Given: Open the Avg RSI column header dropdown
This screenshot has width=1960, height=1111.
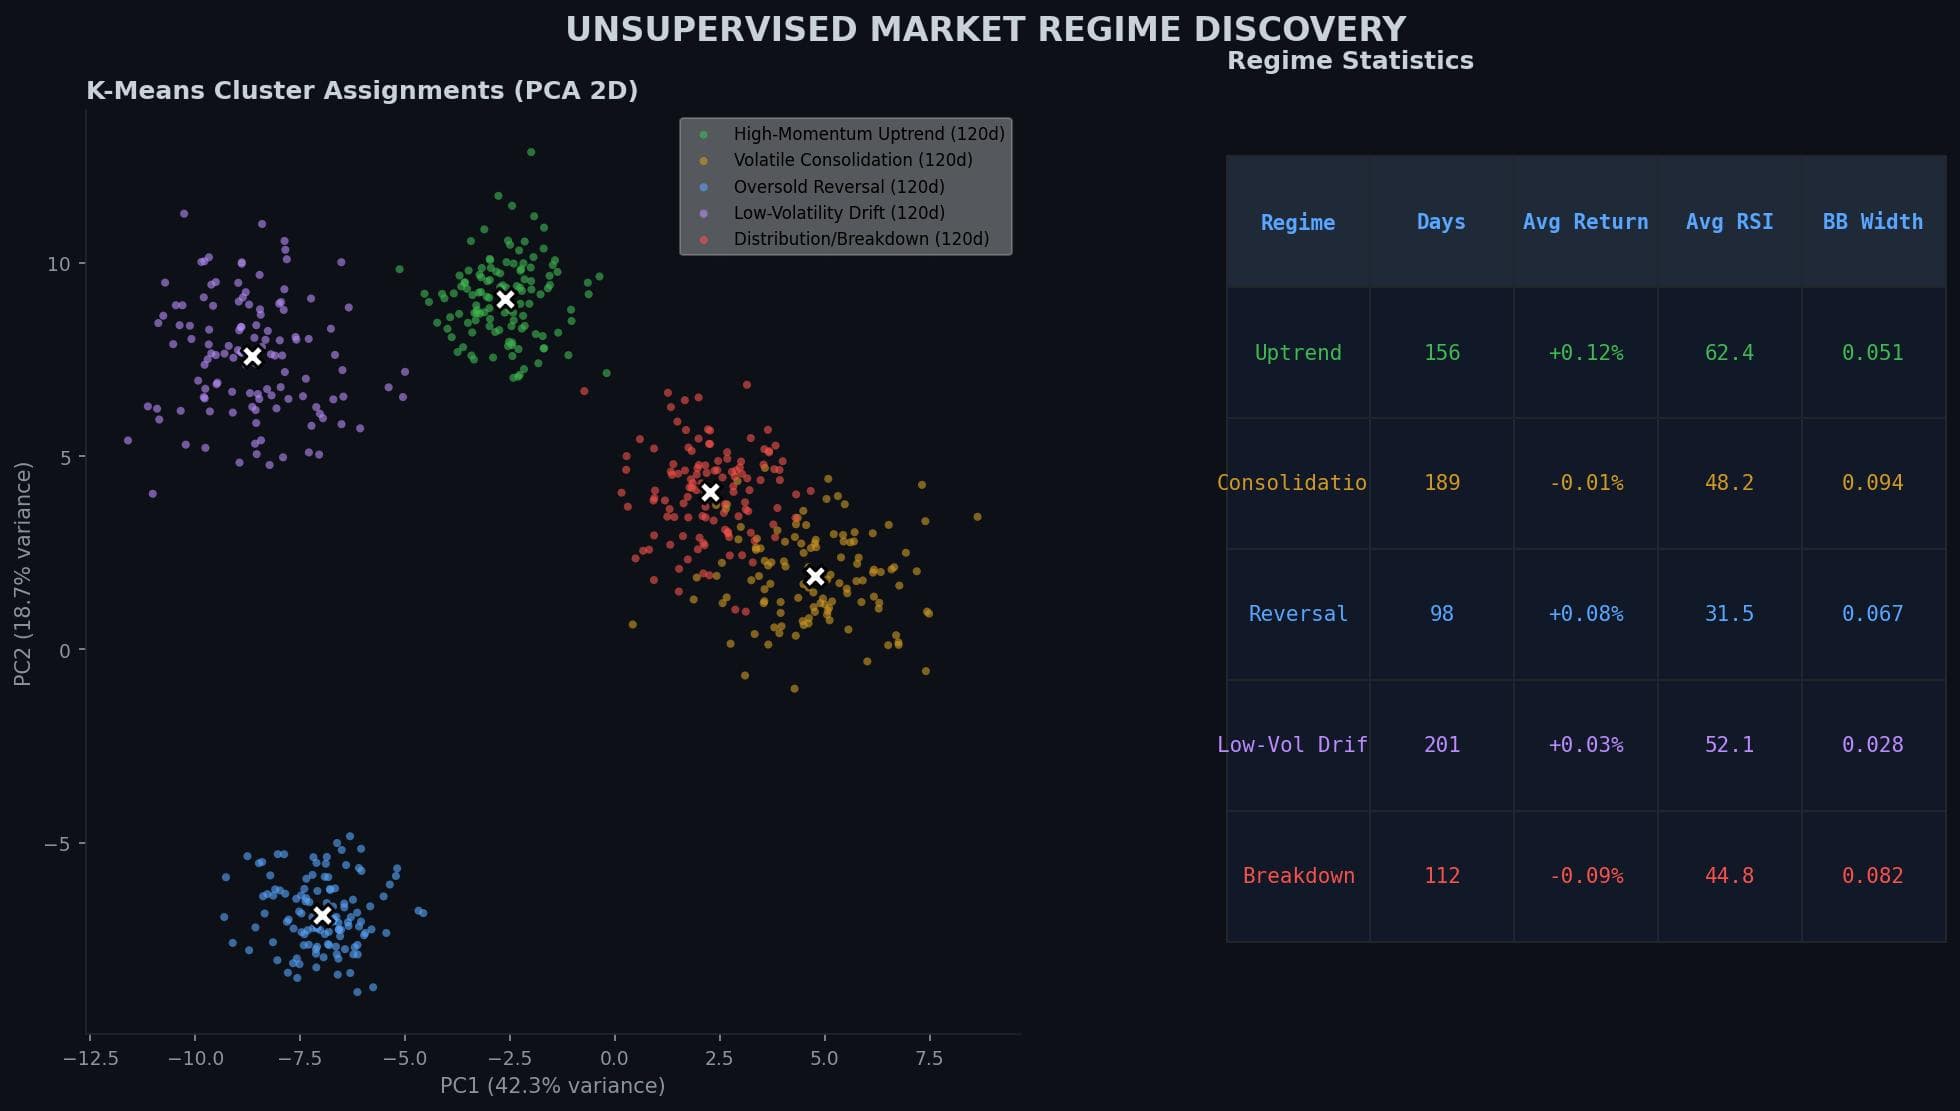Looking at the screenshot, I should [x=1729, y=221].
